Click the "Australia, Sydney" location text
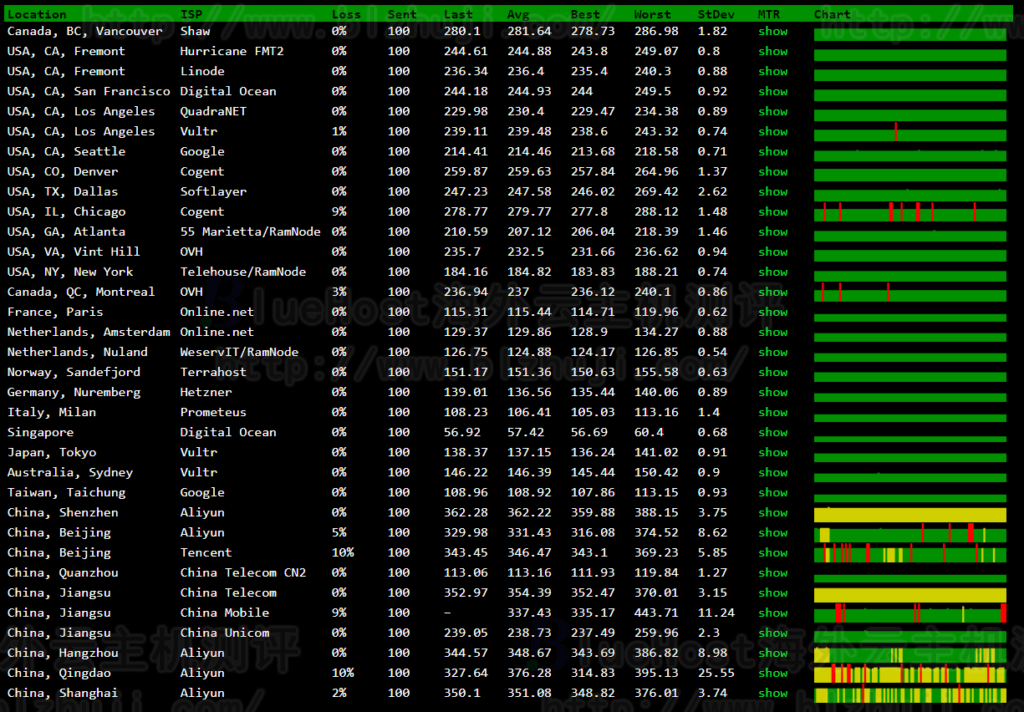The height and width of the screenshot is (712, 1024). point(70,472)
